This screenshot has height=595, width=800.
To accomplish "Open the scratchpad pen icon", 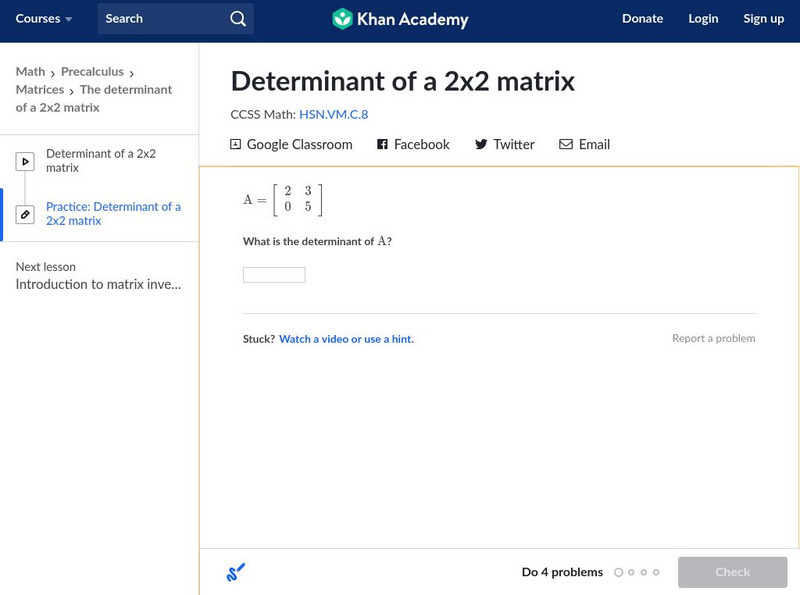I will [234, 571].
